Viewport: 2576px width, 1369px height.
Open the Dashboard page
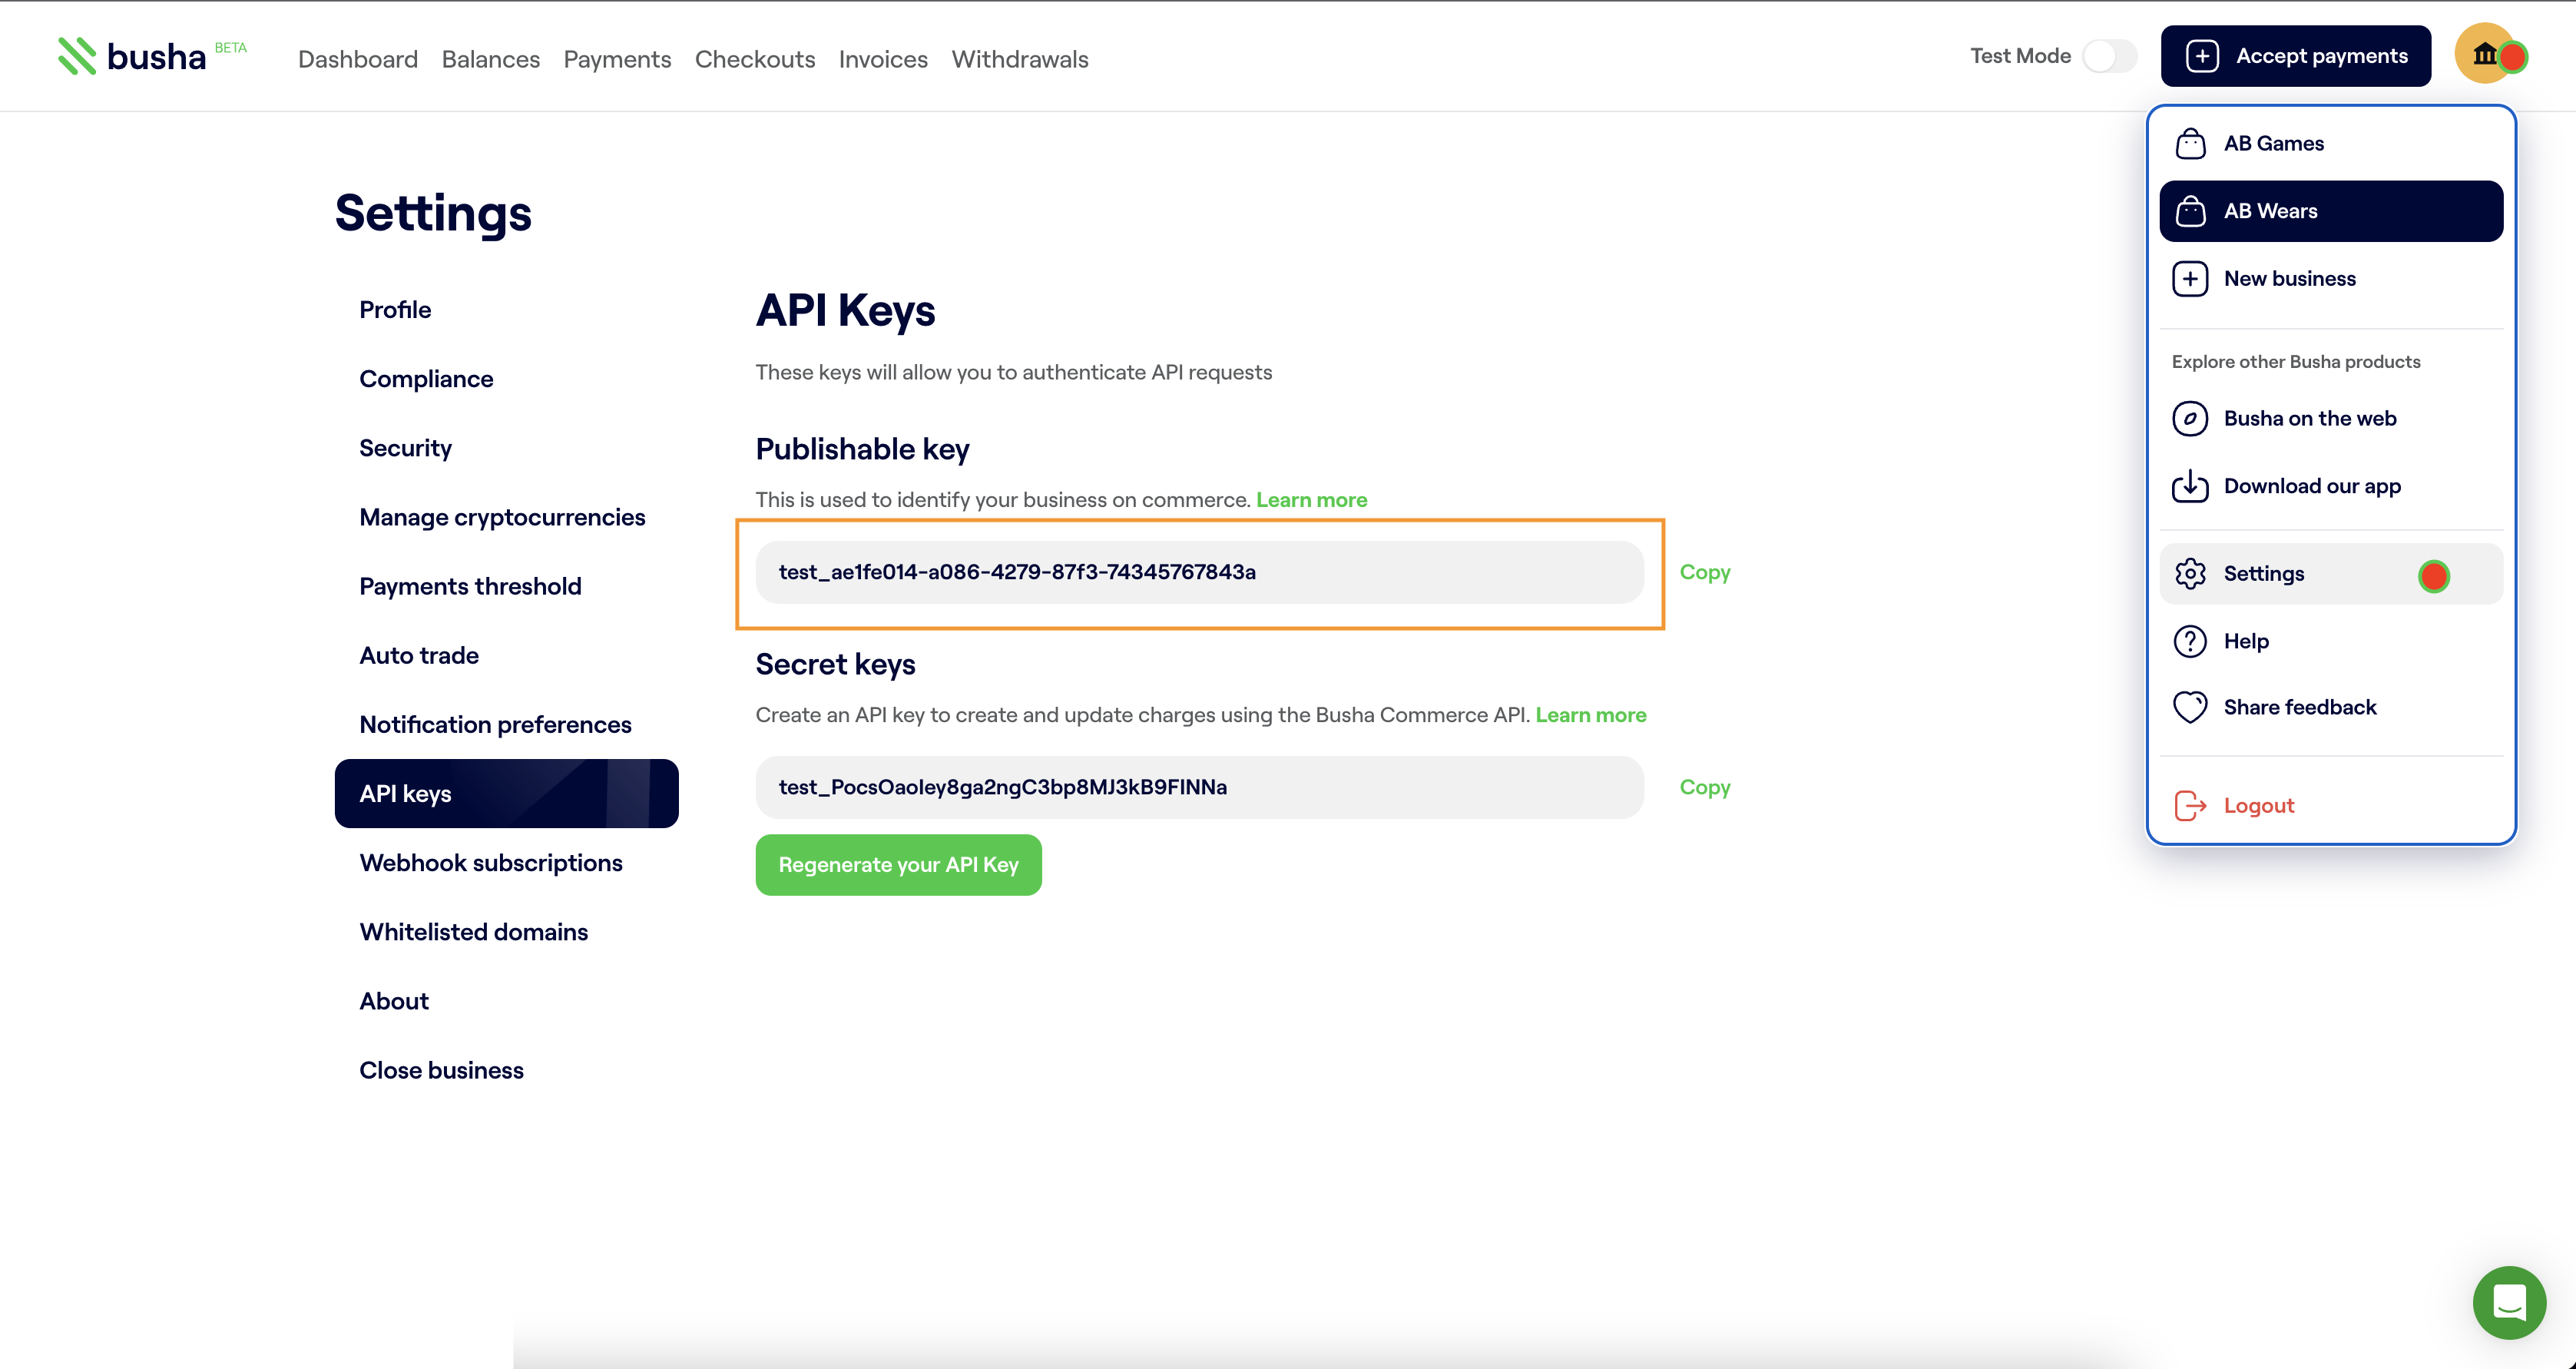tap(358, 59)
